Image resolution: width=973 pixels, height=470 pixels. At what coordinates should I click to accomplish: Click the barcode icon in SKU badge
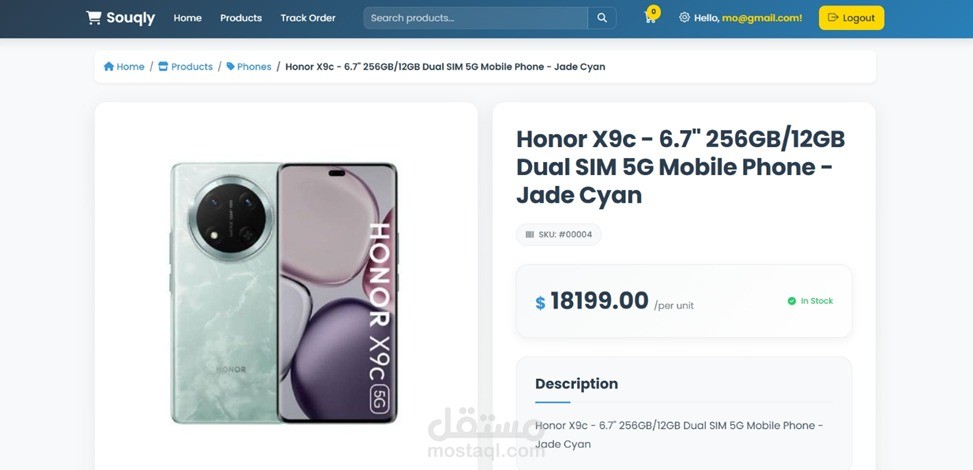click(x=530, y=235)
